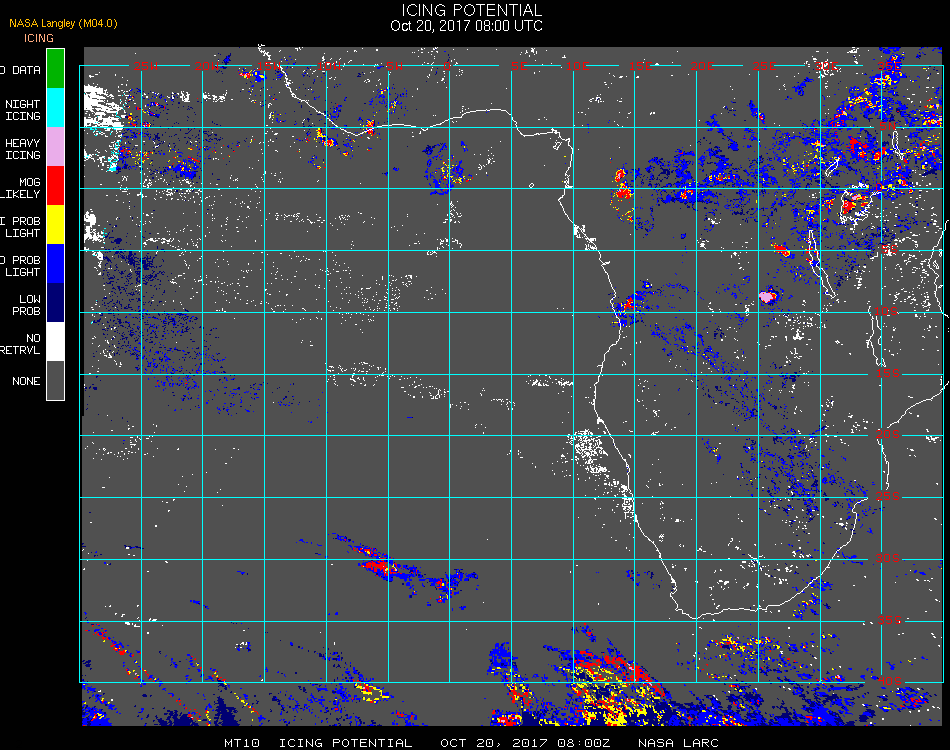Click 'OCT 20, 2017 08:00Z' in the bottom caption
950x750 pixels.
click(x=525, y=743)
